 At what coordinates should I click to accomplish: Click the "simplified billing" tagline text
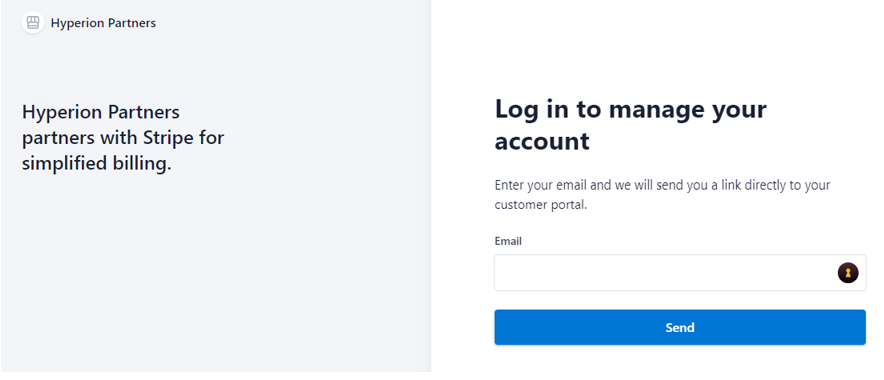(x=96, y=164)
